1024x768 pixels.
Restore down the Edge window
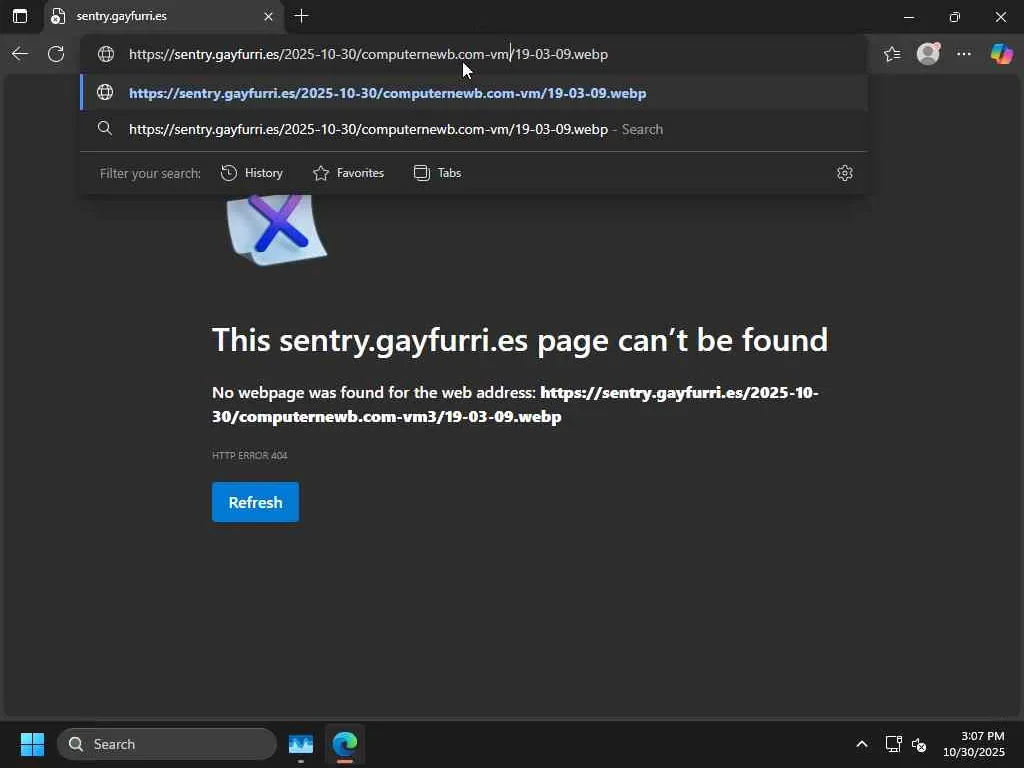coord(955,16)
